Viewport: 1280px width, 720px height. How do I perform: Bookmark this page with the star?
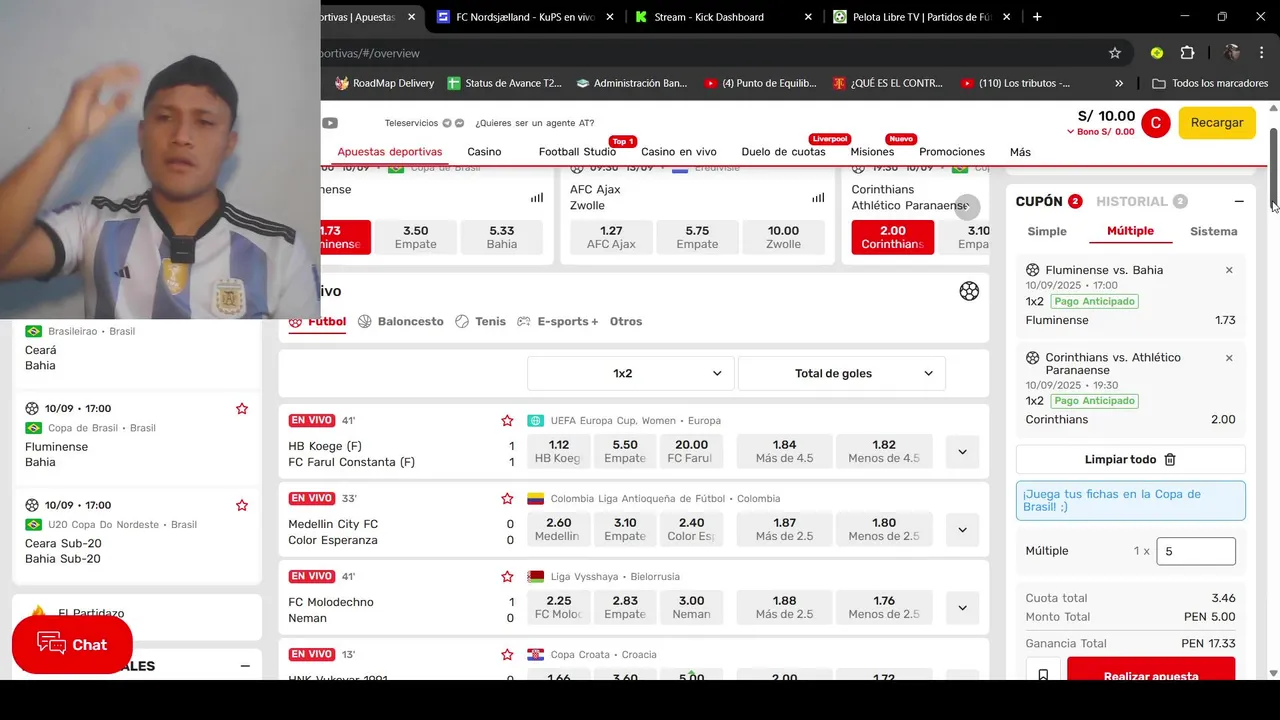coord(1115,53)
